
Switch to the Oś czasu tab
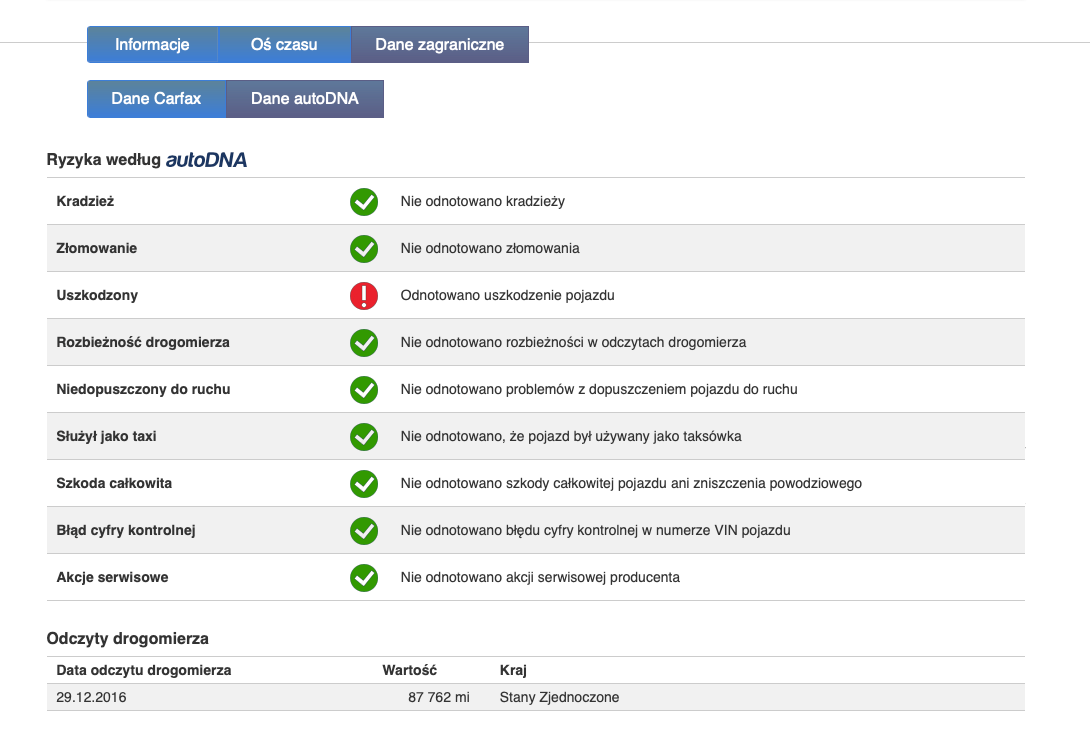point(284,45)
